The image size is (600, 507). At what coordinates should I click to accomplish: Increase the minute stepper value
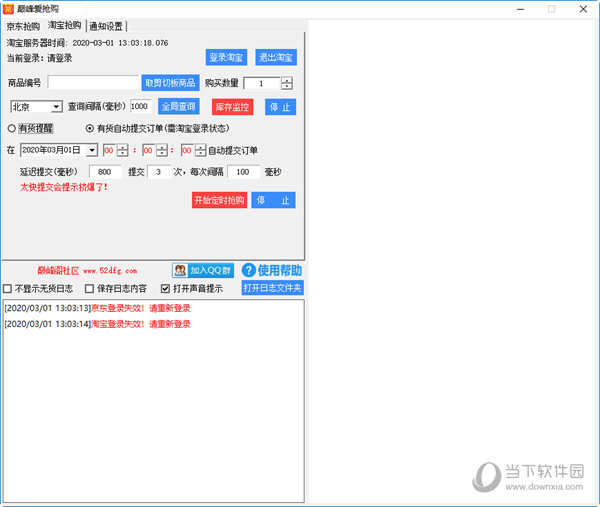[x=162, y=147]
